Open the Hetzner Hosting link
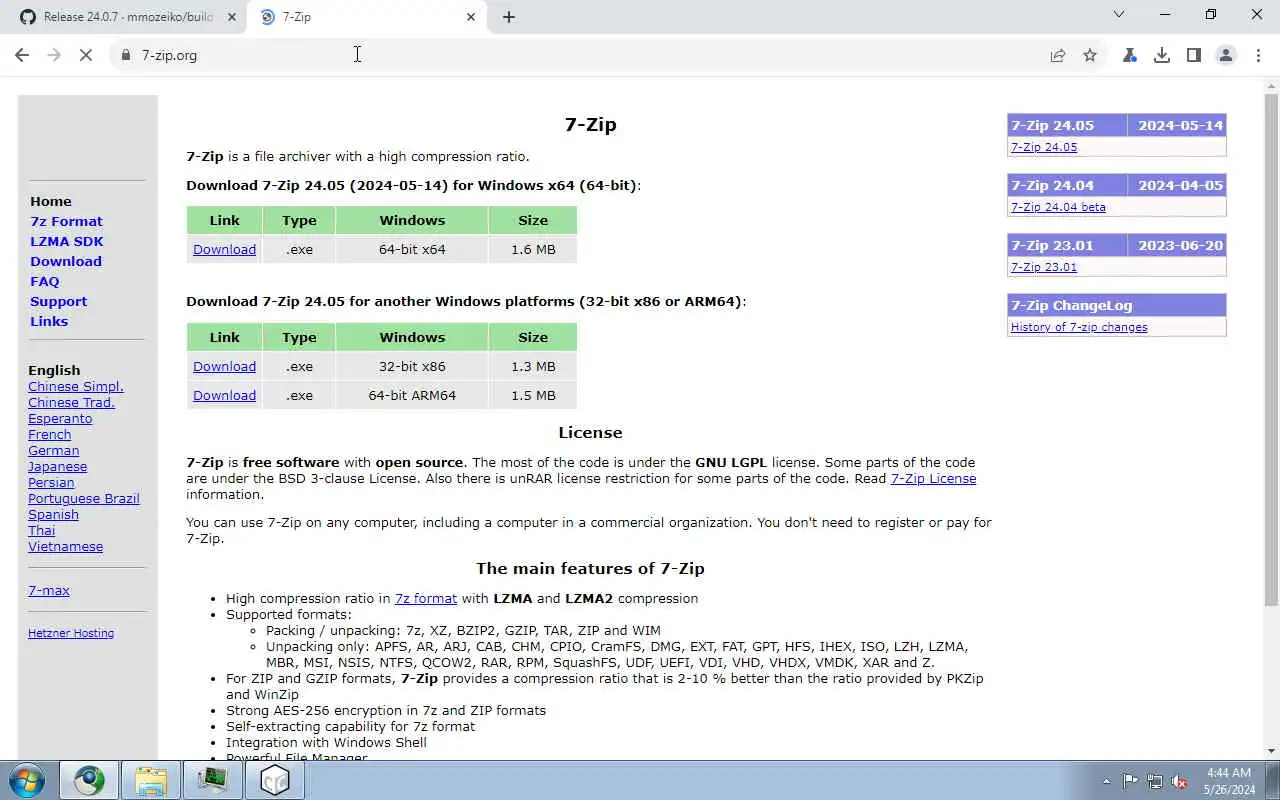The image size is (1280, 800). pos(71,633)
